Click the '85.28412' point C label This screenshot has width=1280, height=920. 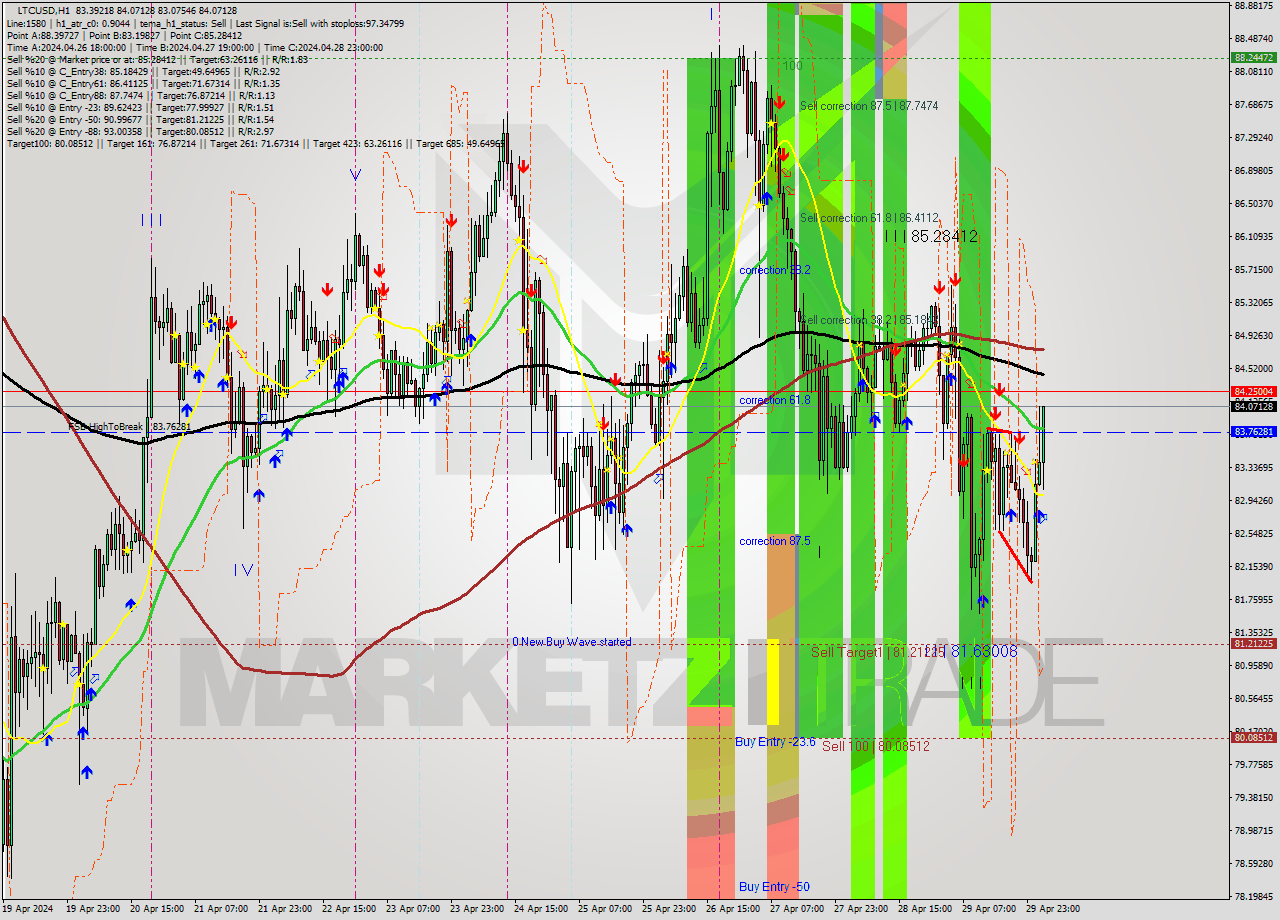[944, 237]
